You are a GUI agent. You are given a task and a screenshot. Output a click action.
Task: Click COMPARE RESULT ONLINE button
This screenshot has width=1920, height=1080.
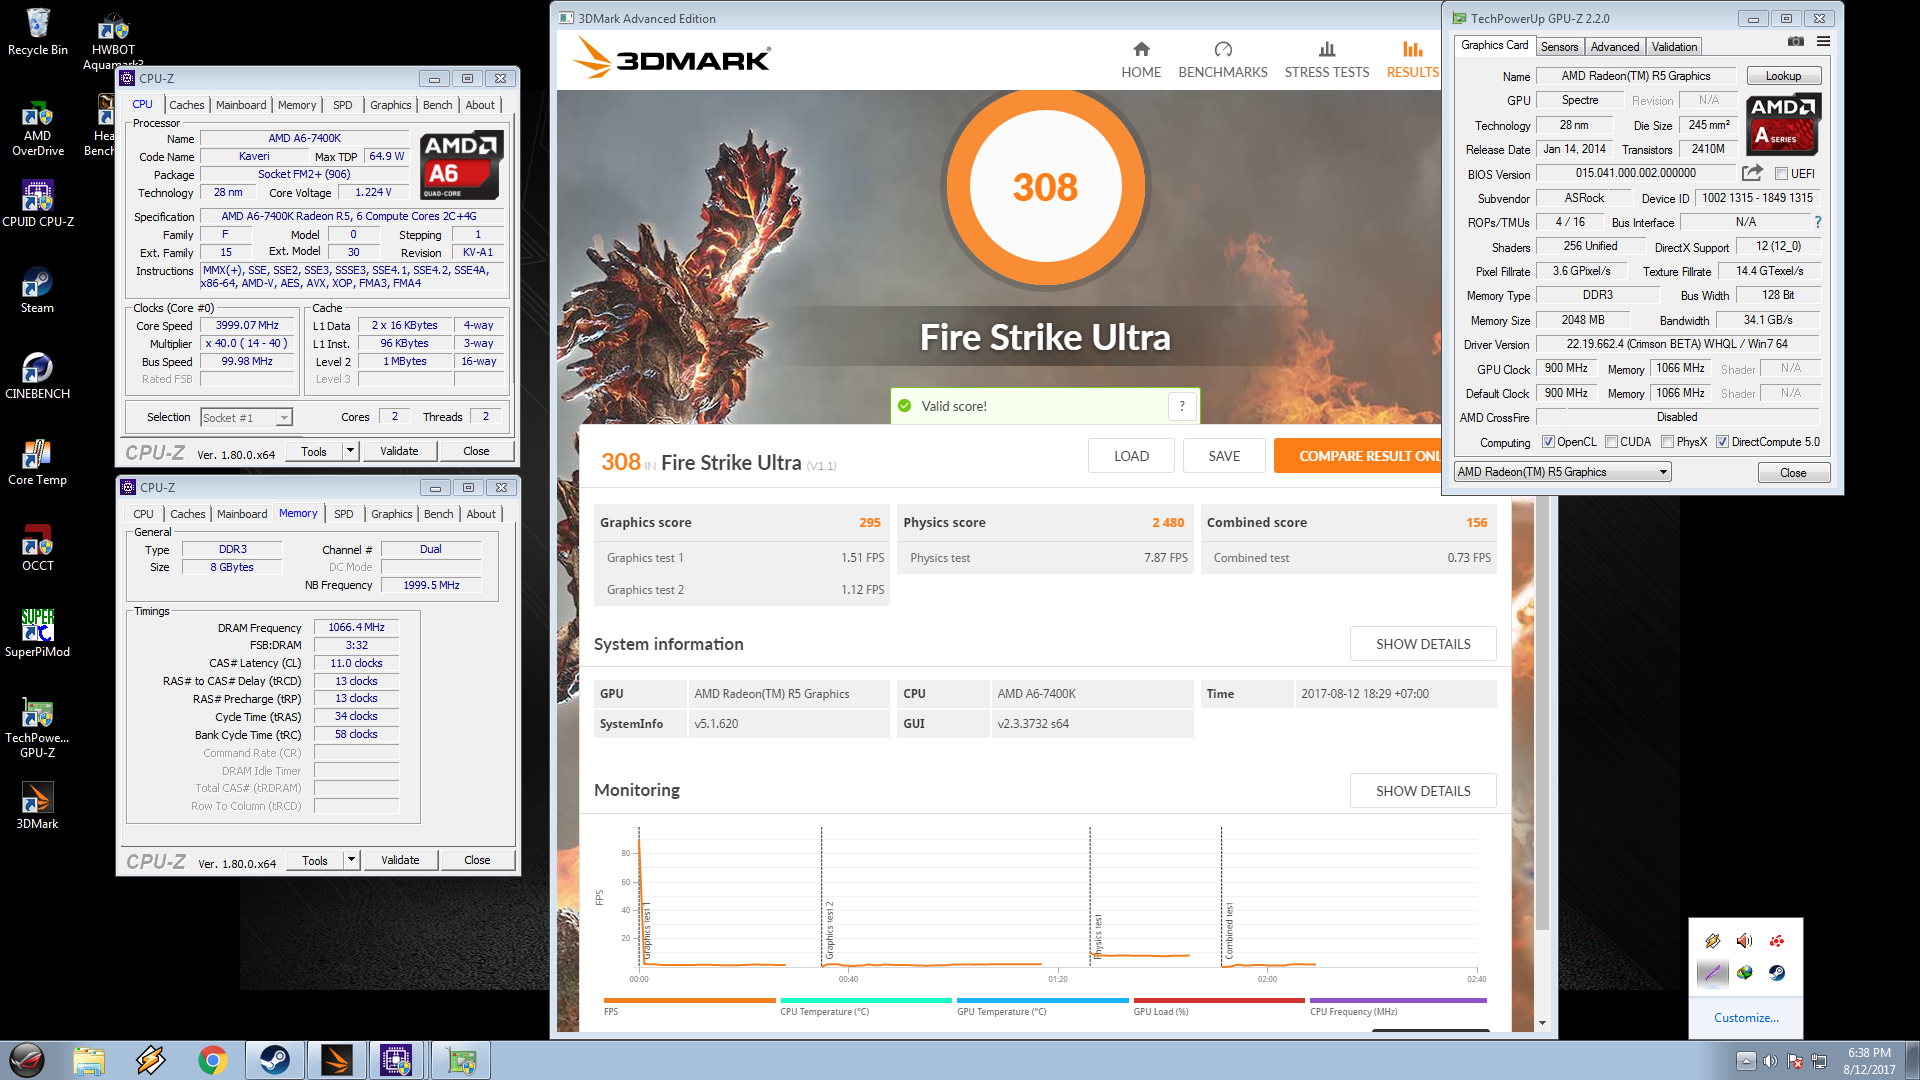click(1357, 456)
